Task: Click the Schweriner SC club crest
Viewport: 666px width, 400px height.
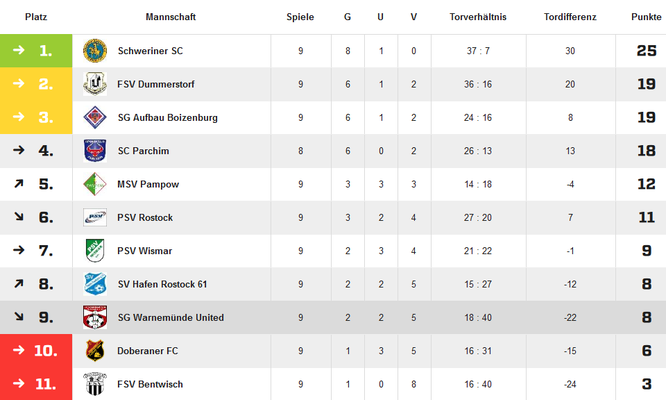Action: 95,51
